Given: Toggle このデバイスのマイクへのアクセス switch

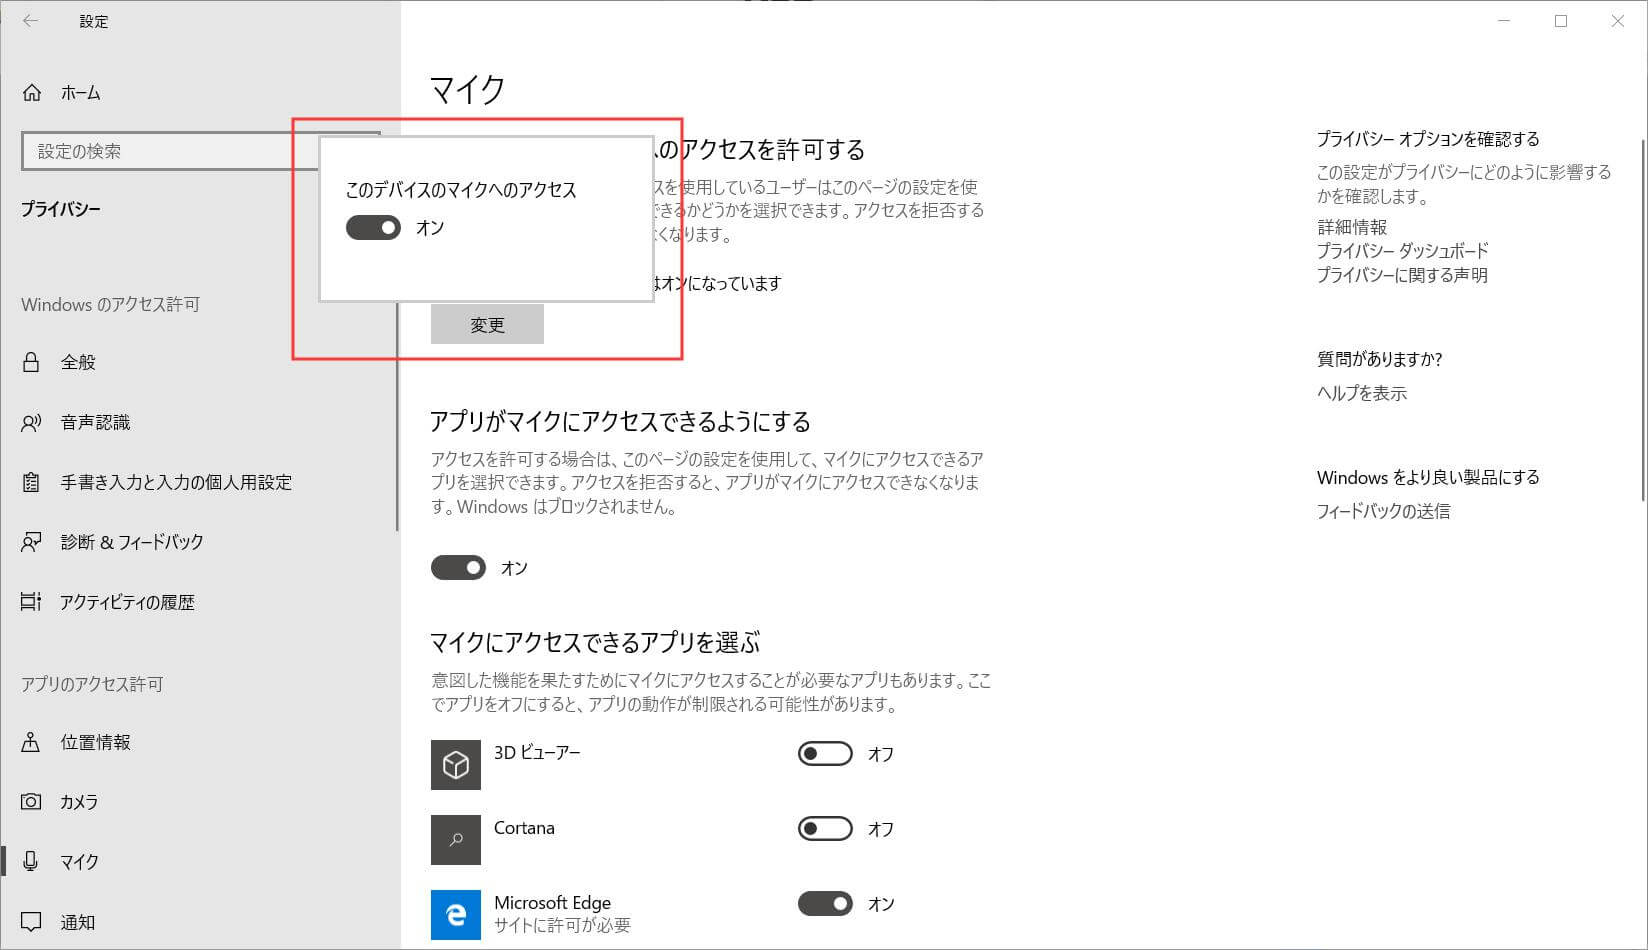Looking at the screenshot, I should pos(372,228).
